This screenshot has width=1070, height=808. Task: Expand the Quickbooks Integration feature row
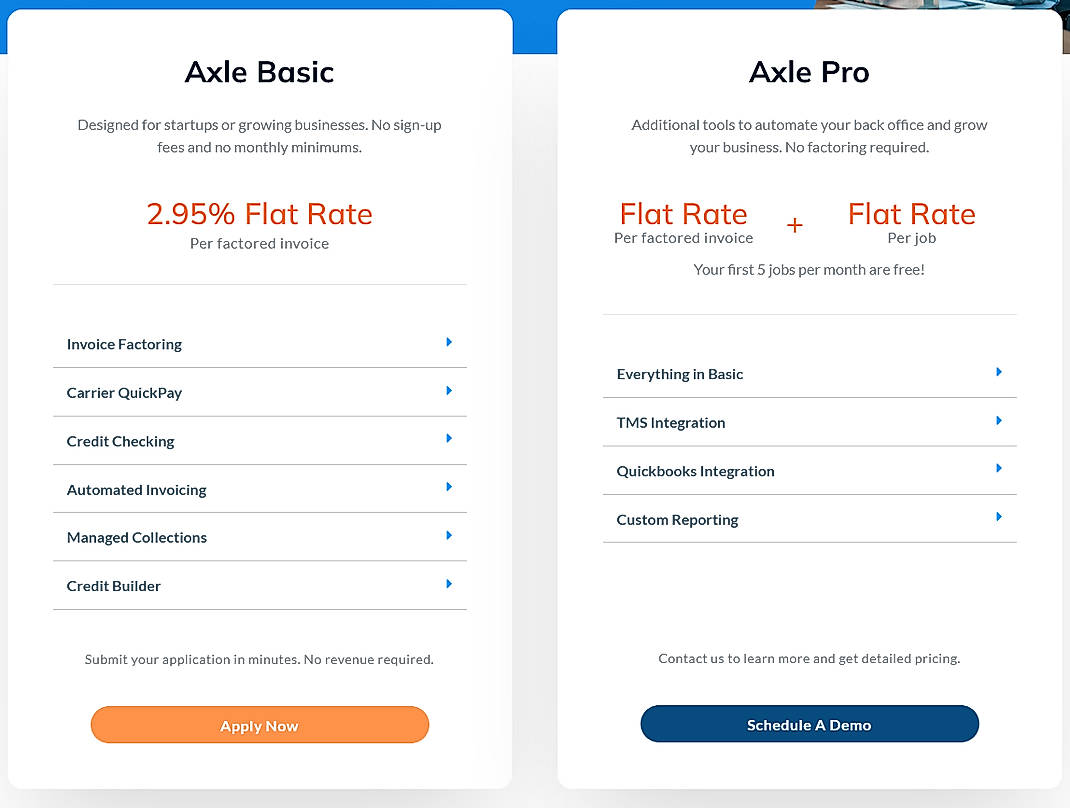pos(998,468)
